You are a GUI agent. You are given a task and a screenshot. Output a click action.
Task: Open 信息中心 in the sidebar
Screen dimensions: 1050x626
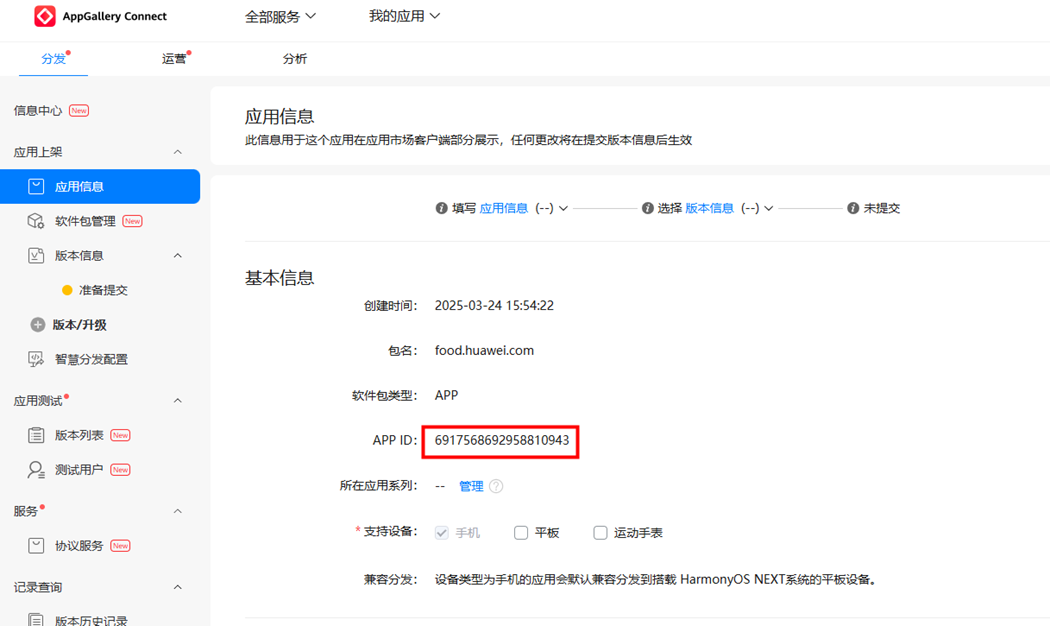tap(38, 110)
